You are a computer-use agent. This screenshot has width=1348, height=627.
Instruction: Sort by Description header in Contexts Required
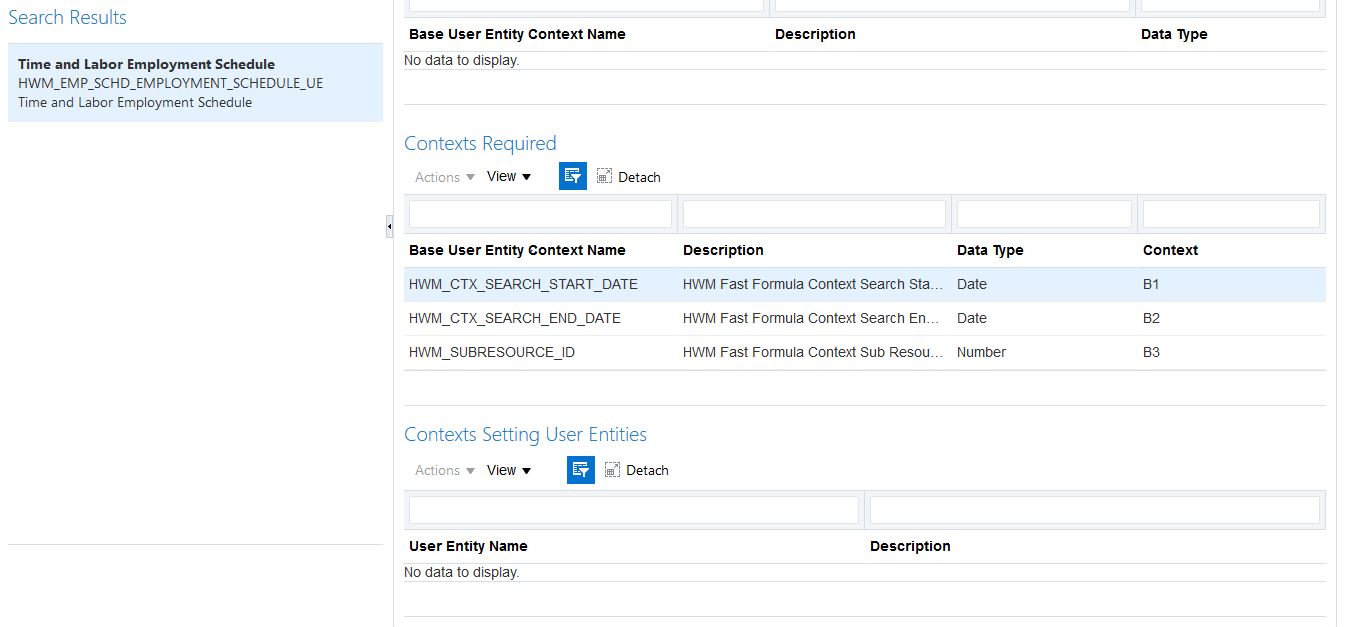(723, 250)
